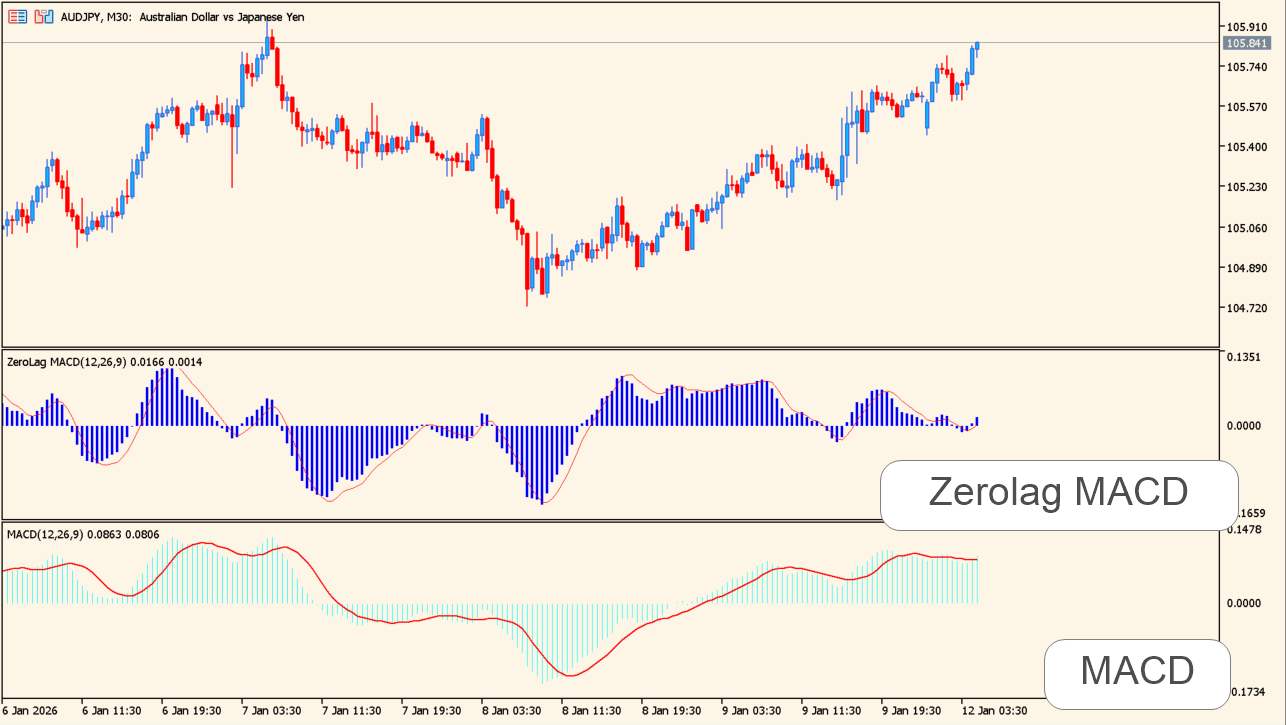This screenshot has height=725, width=1286.
Task: Click the 105.230 price axis level
Action: tap(1246, 188)
